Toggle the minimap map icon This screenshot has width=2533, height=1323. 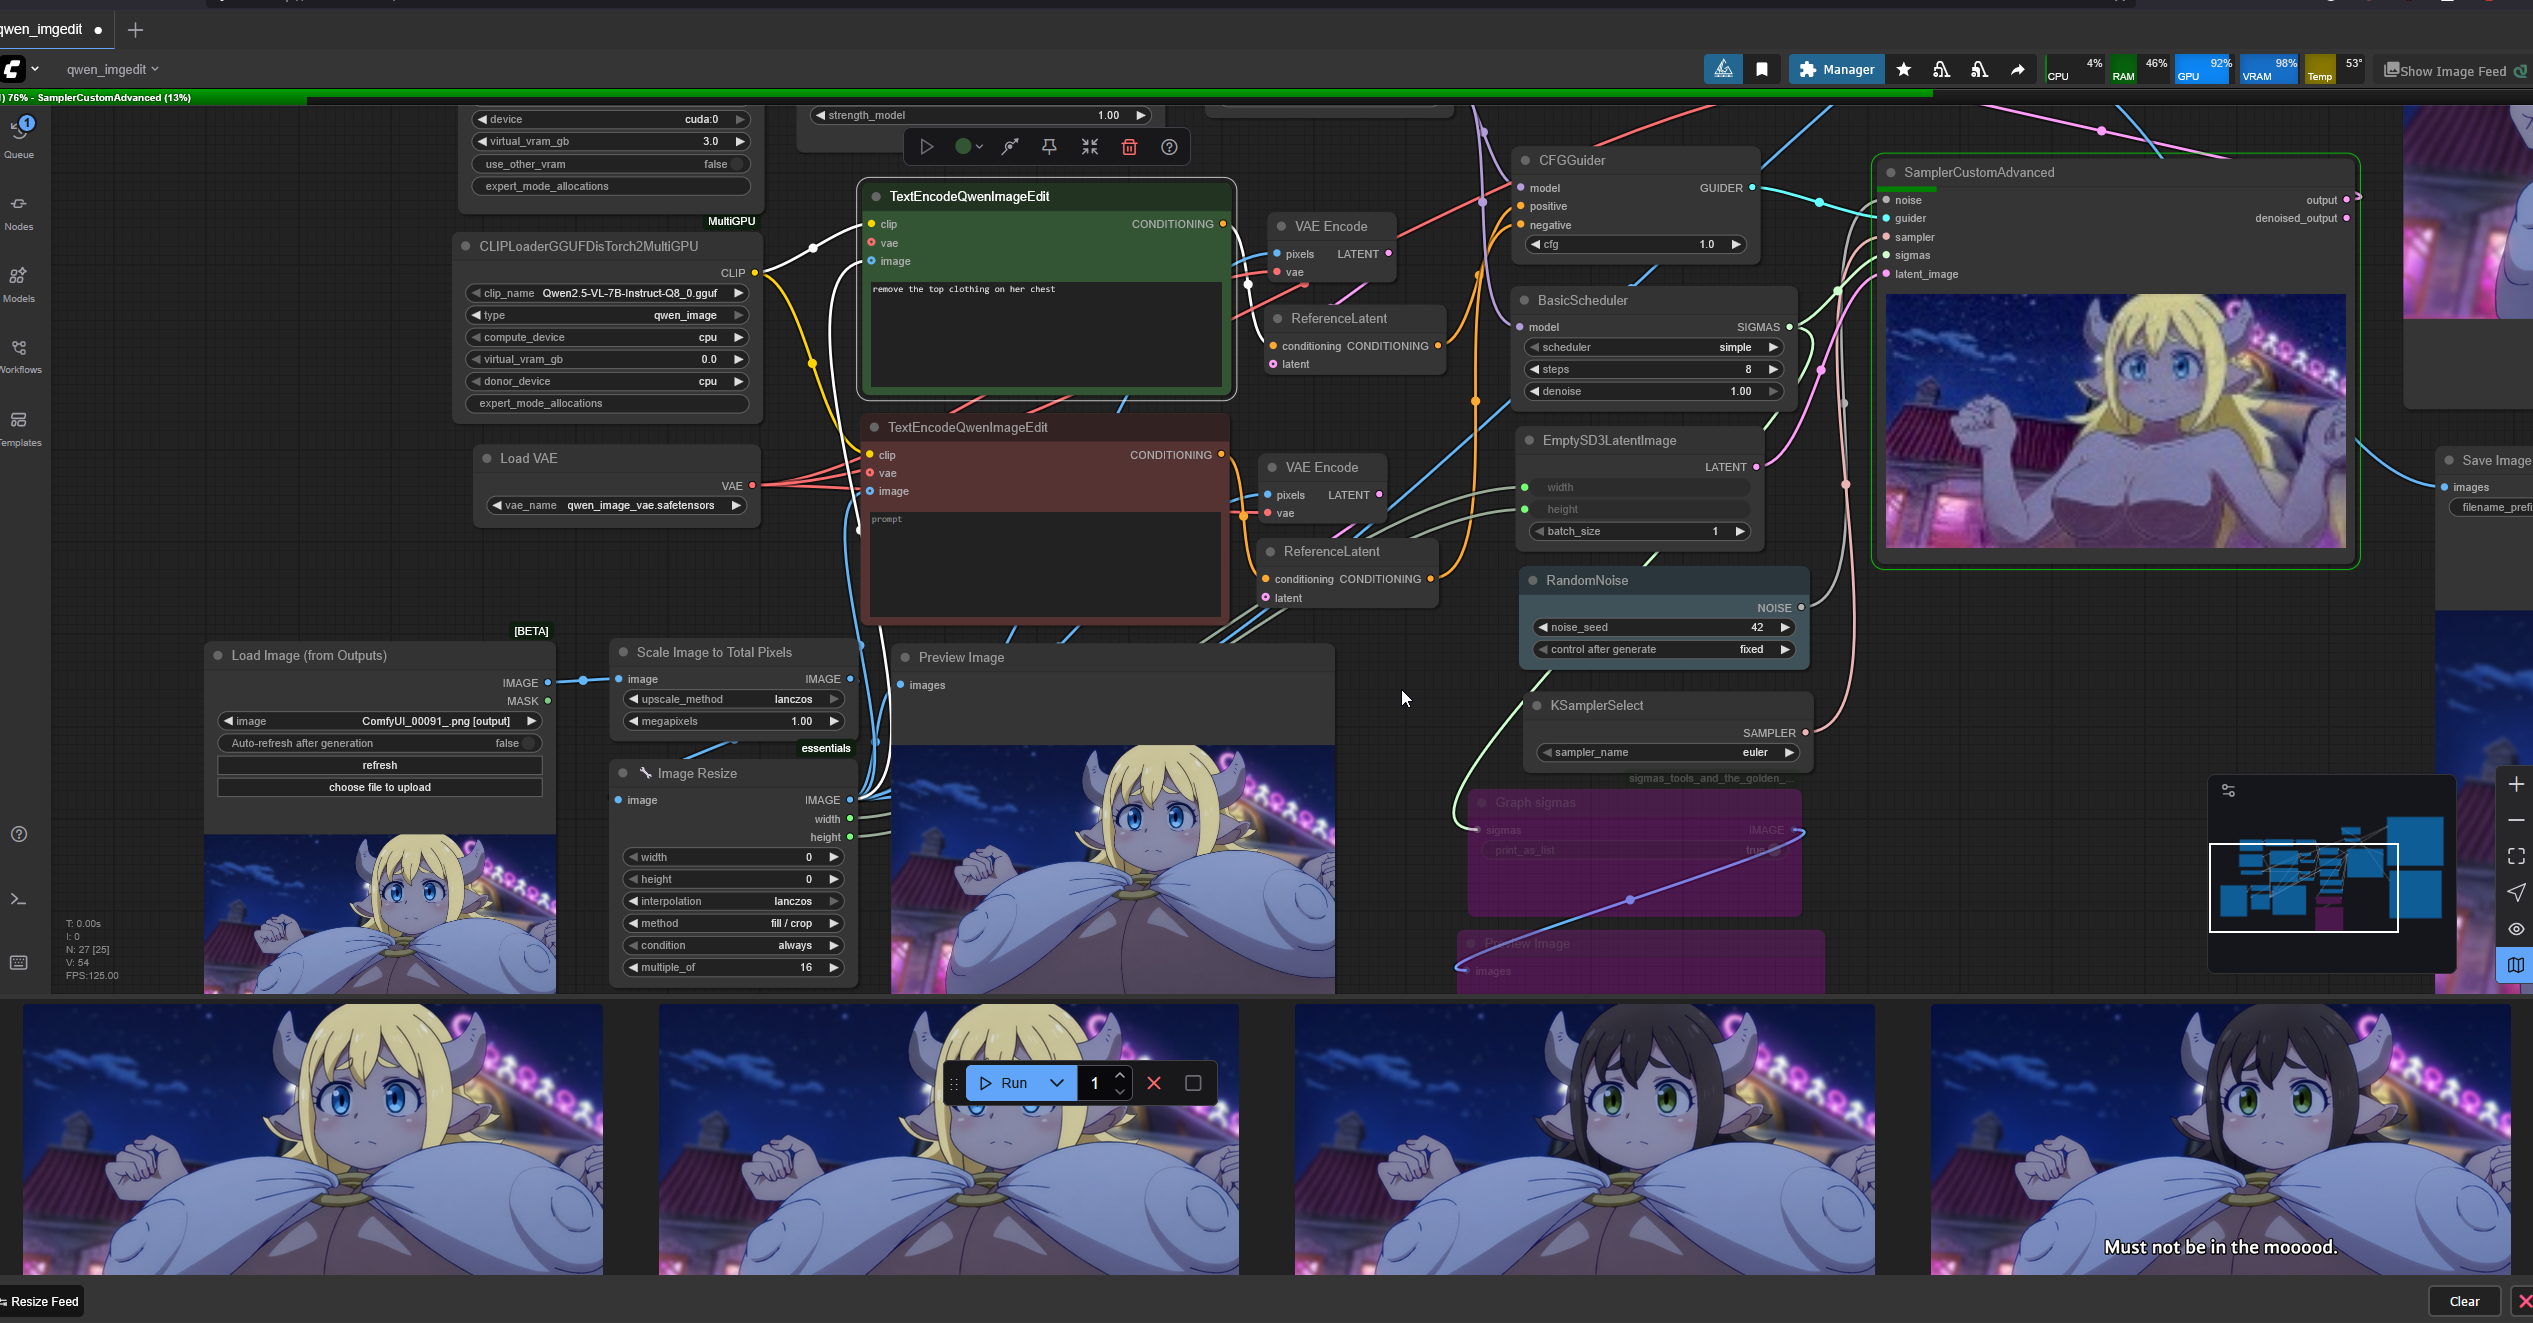[x=2515, y=965]
